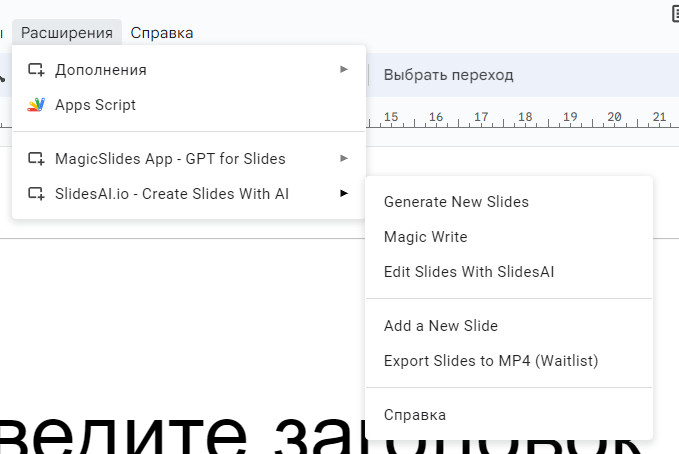Click the SlidesAI.io entry icon
Viewport: 679px width, 454px height.
[36, 194]
